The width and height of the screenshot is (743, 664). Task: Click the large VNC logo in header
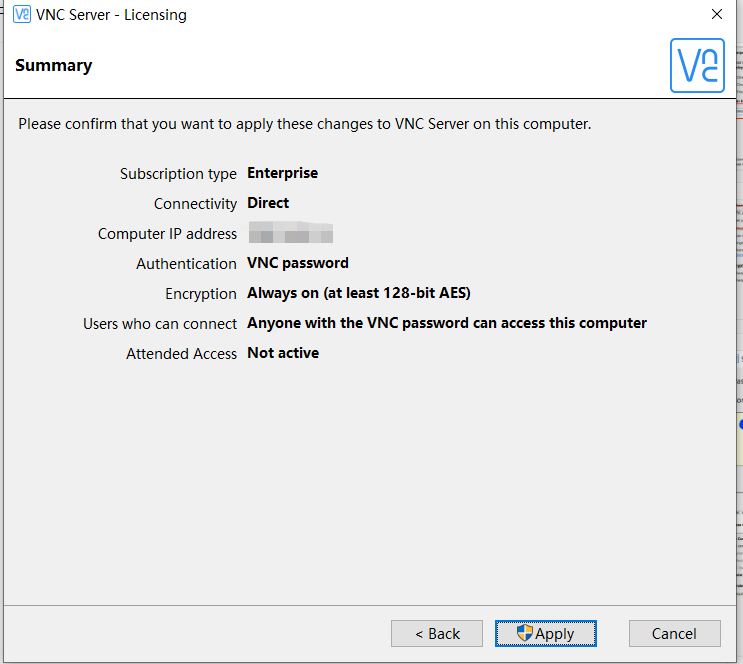(696, 66)
